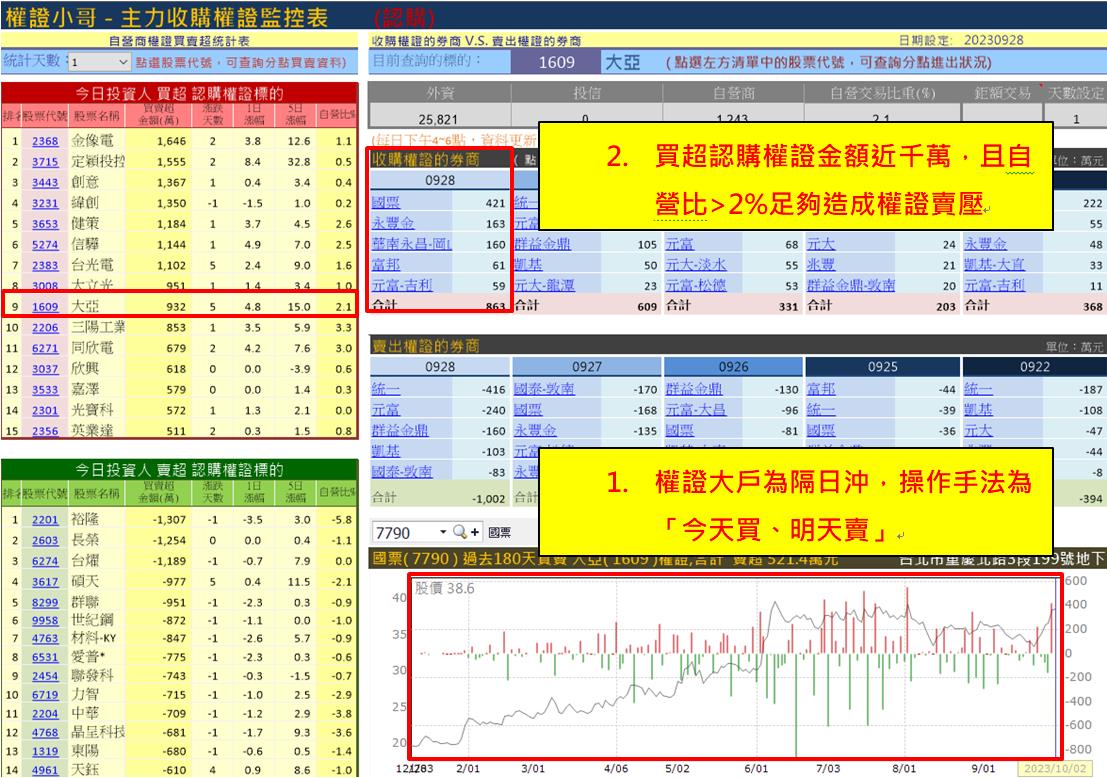Open stock code 4961 天鈺 link
1107x778 pixels.
pos(45,770)
